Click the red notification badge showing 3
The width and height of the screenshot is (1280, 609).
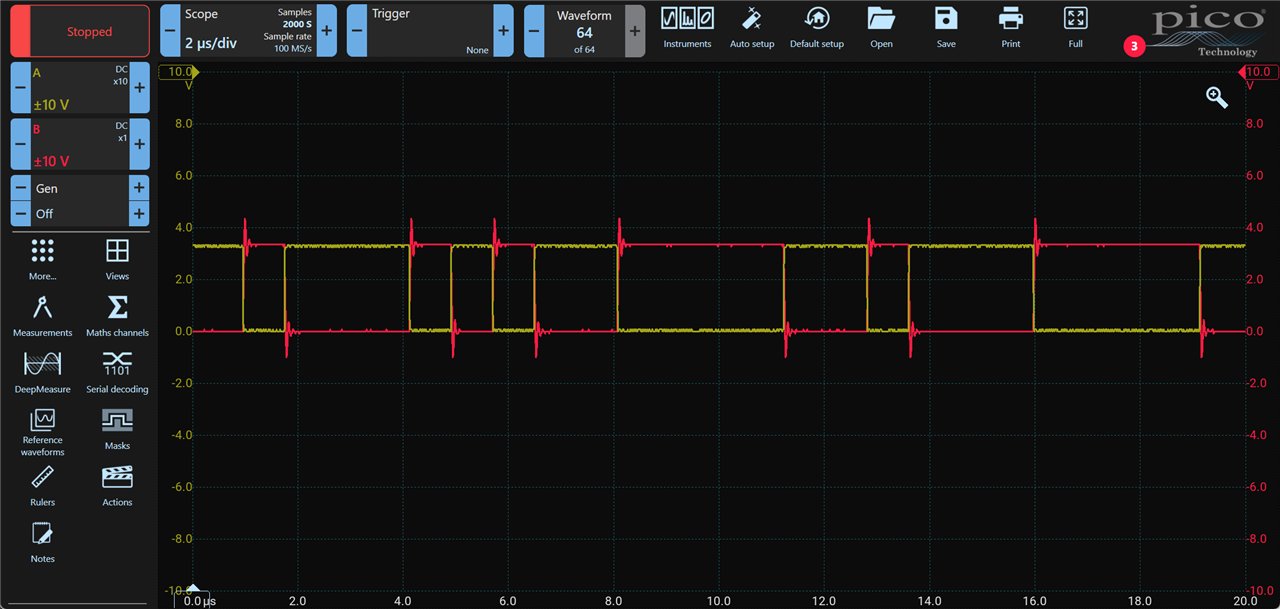[x=1134, y=46]
